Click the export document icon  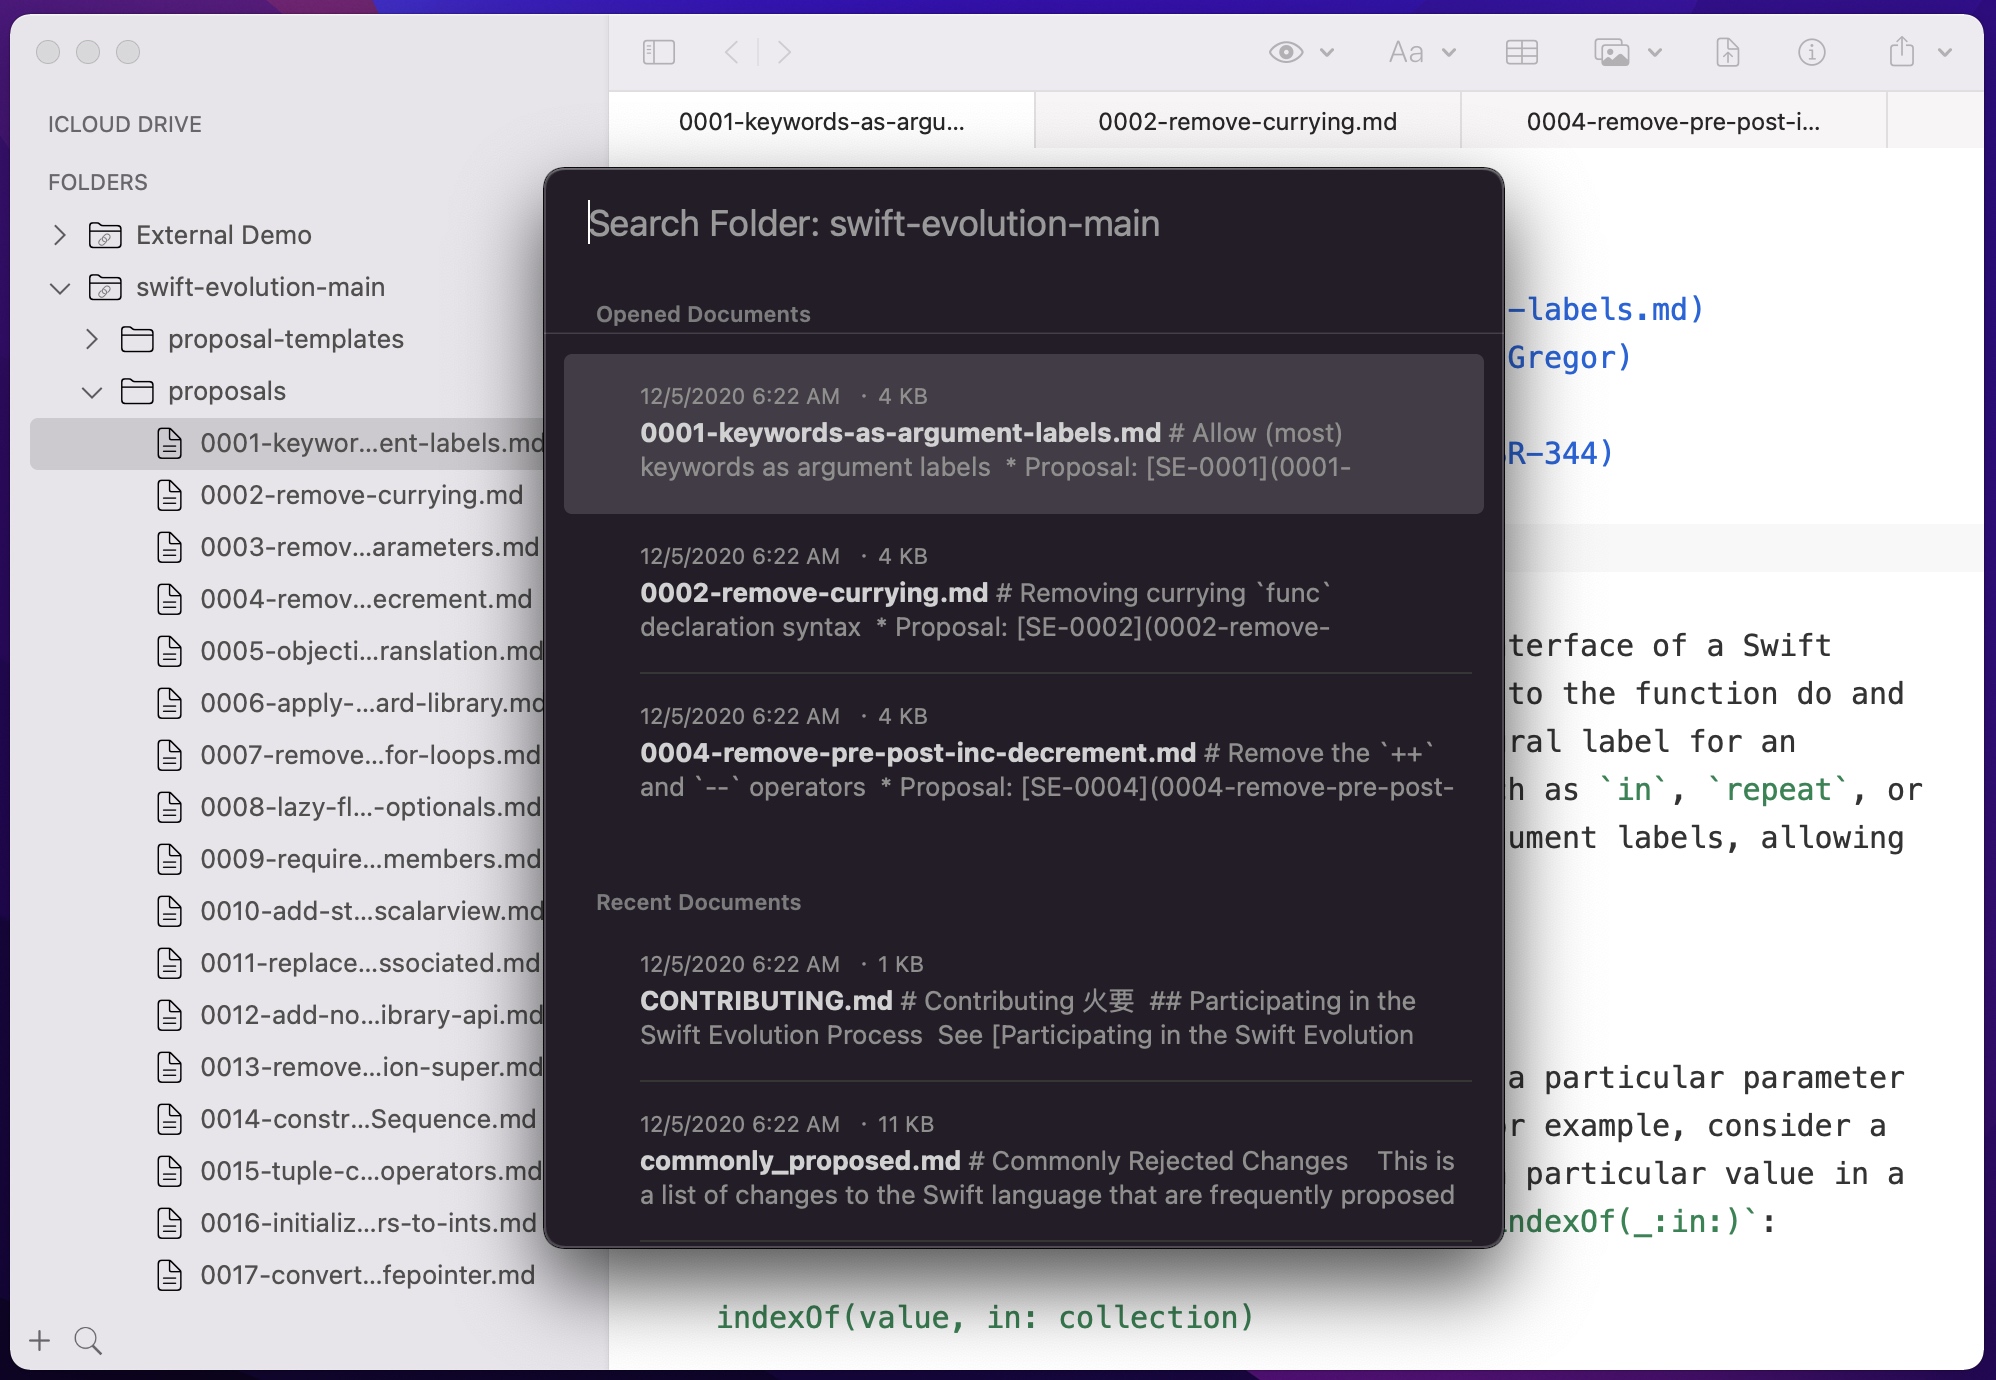(x=1727, y=52)
